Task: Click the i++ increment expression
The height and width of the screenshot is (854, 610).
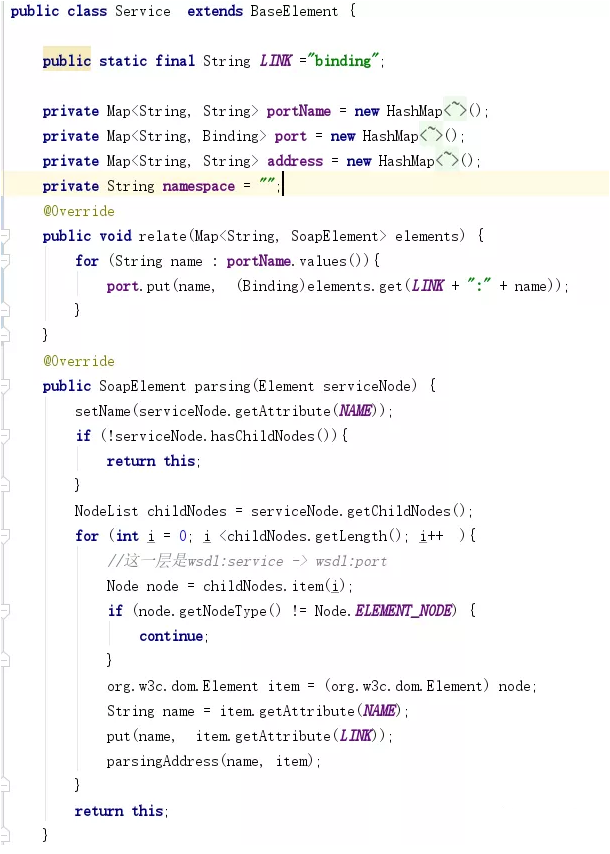Action: (x=431, y=536)
